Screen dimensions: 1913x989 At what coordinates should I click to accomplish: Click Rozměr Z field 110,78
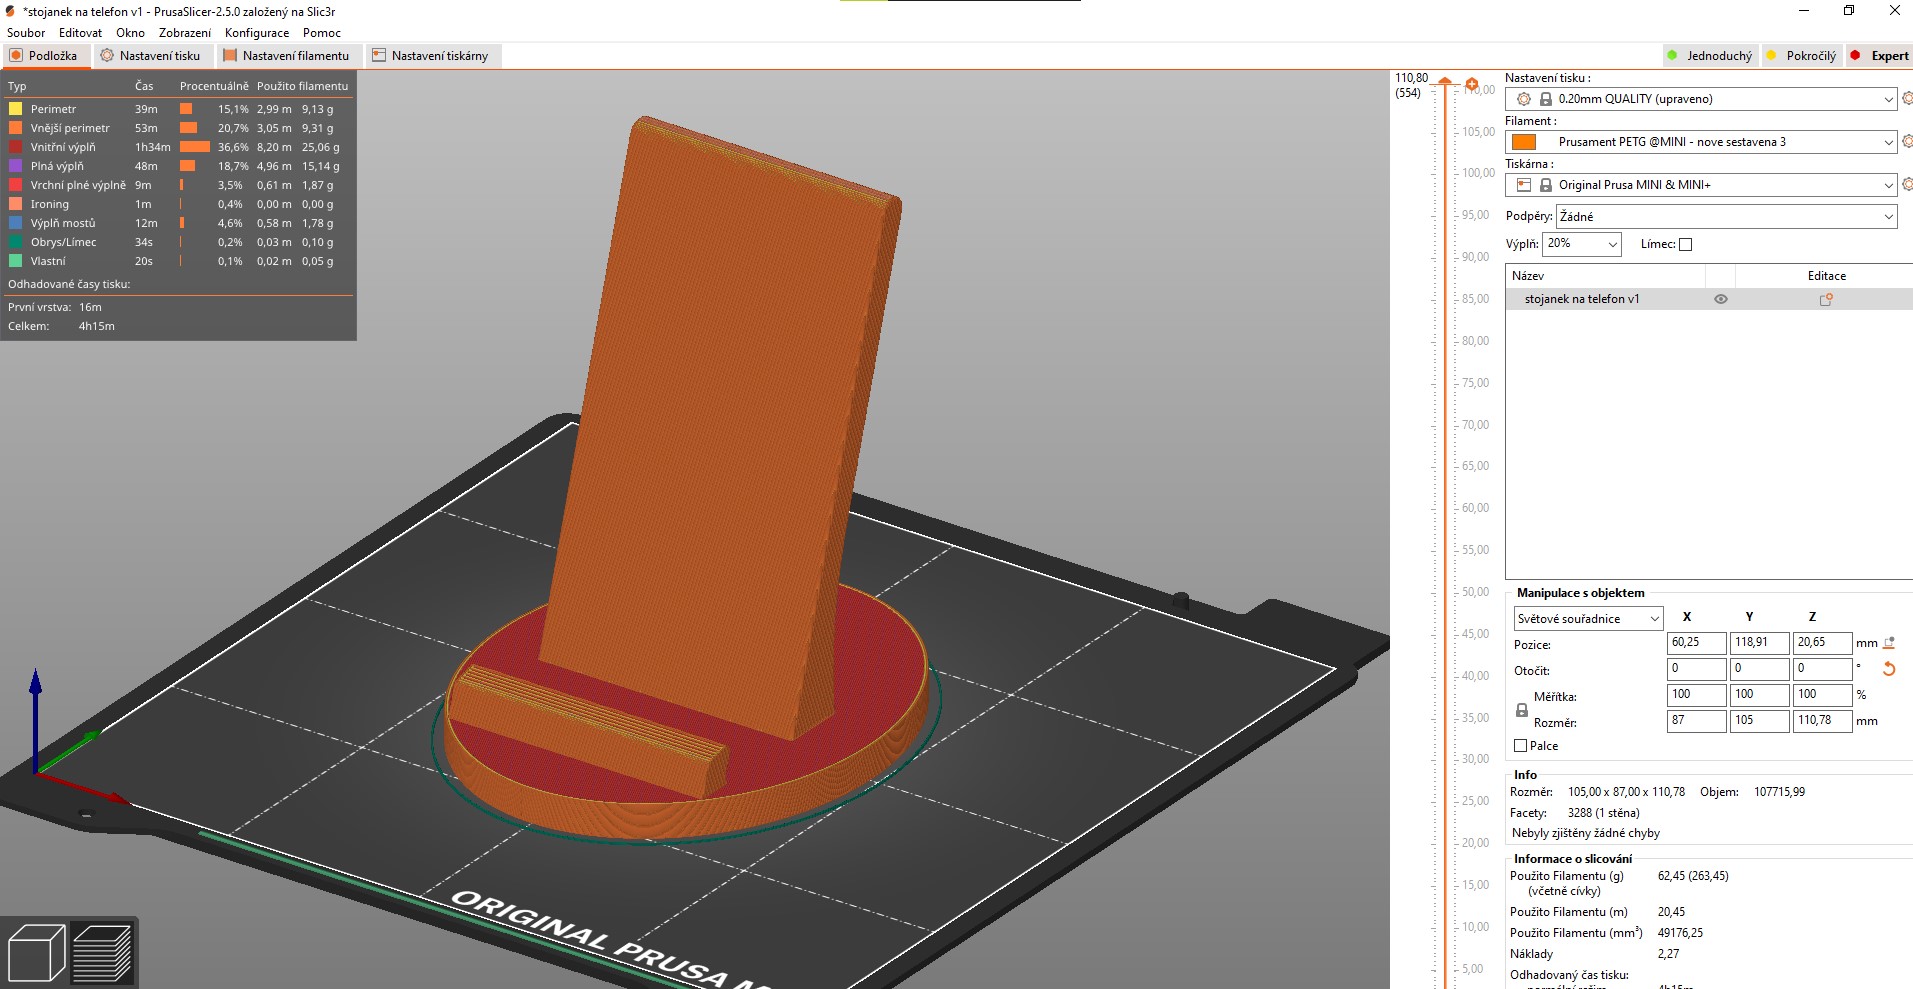tap(1822, 721)
